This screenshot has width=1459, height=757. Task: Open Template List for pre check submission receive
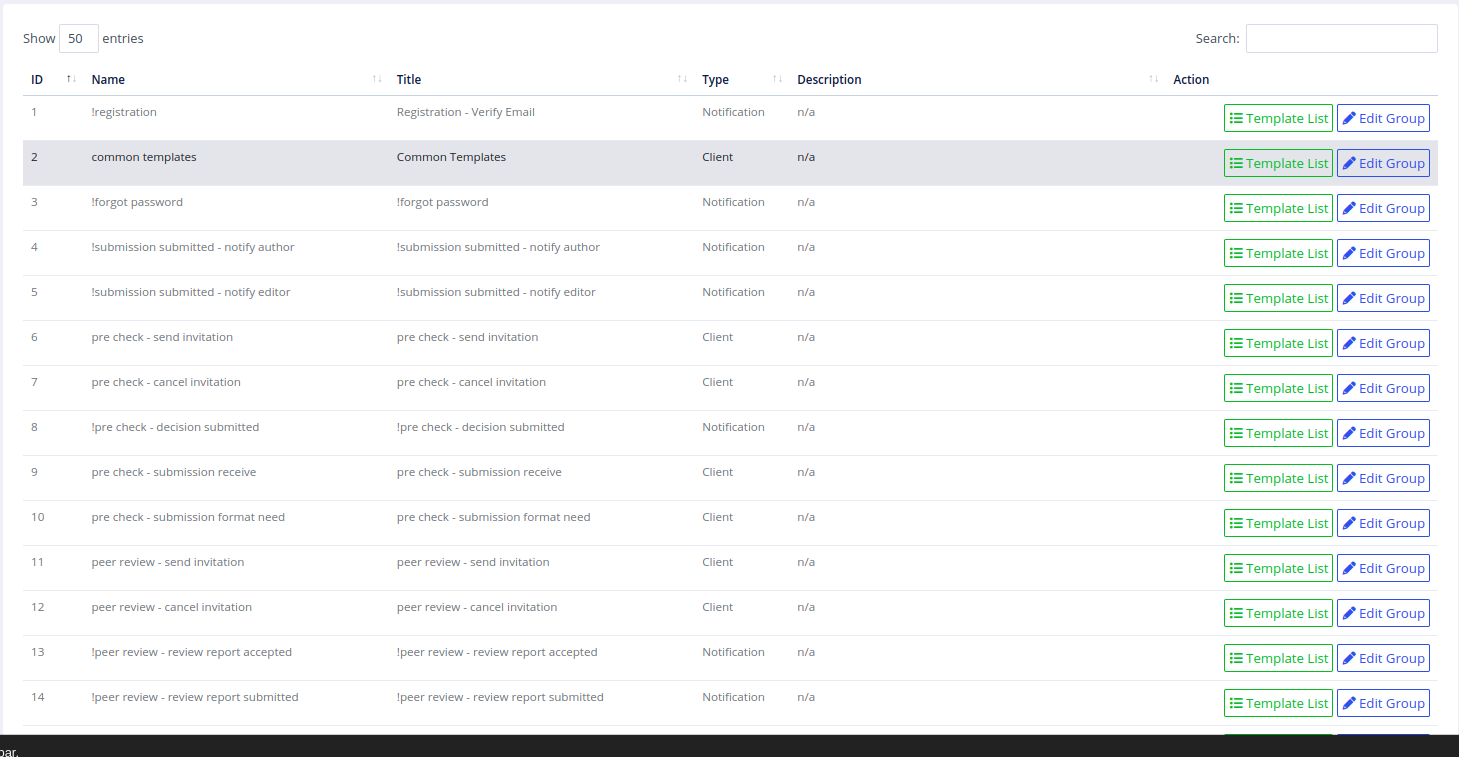point(1278,478)
